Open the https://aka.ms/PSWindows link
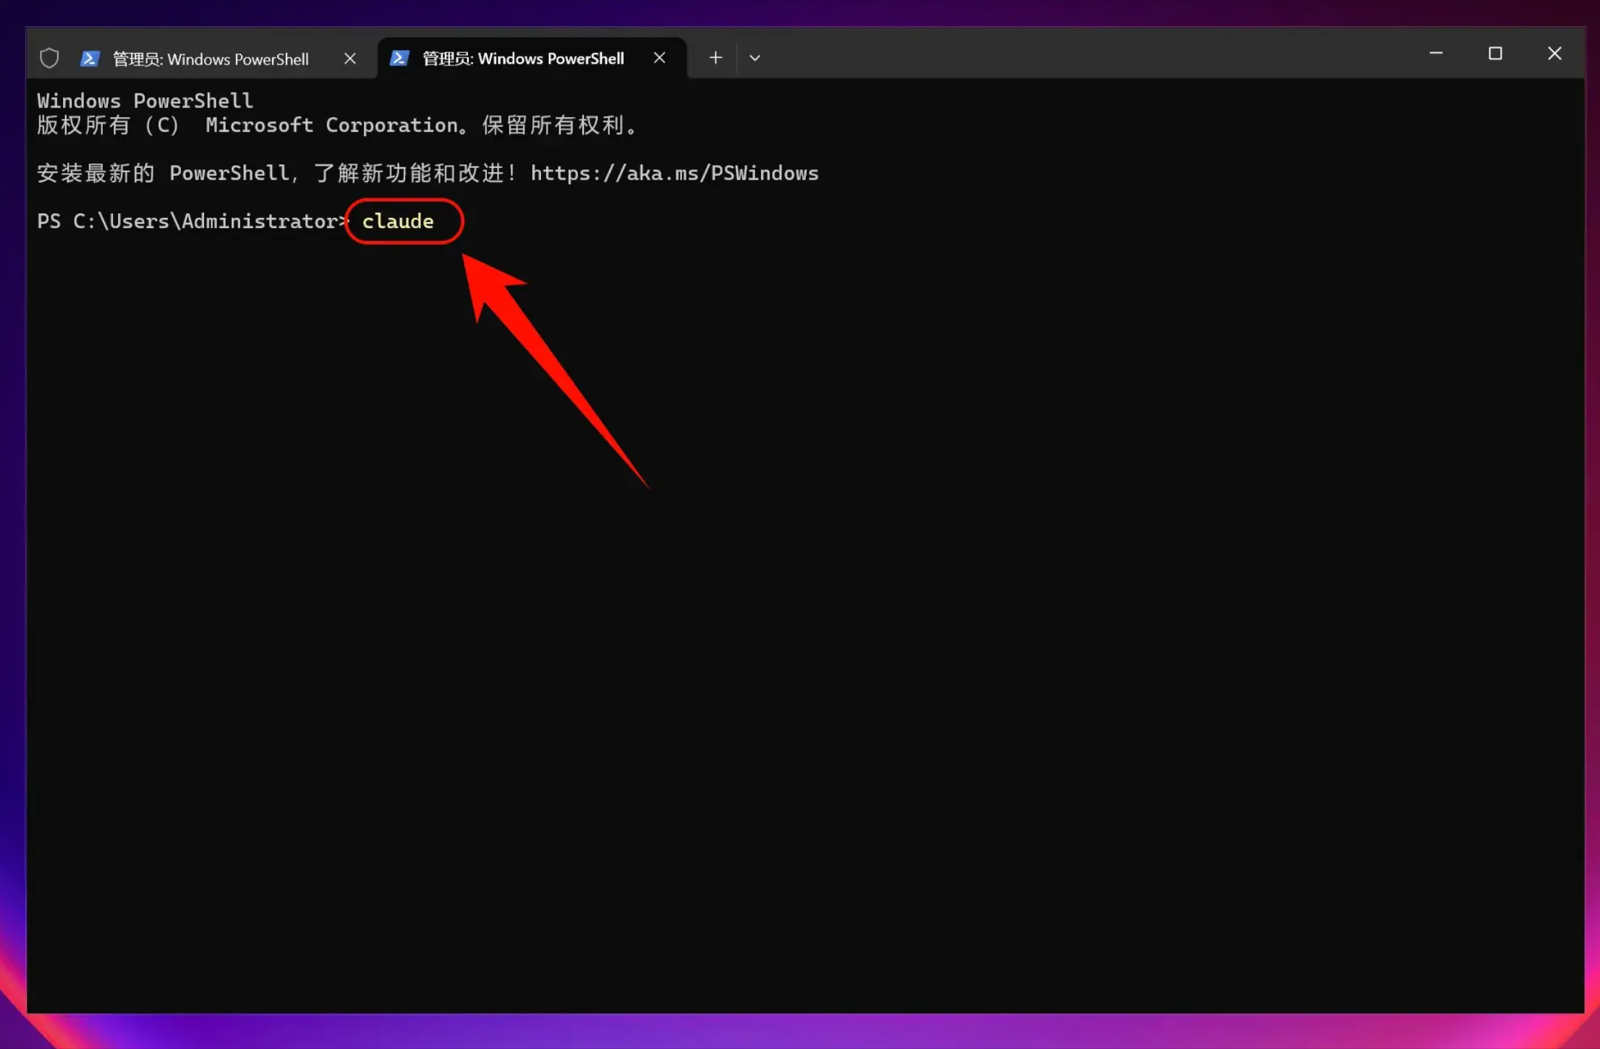Image resolution: width=1600 pixels, height=1049 pixels. coord(675,173)
